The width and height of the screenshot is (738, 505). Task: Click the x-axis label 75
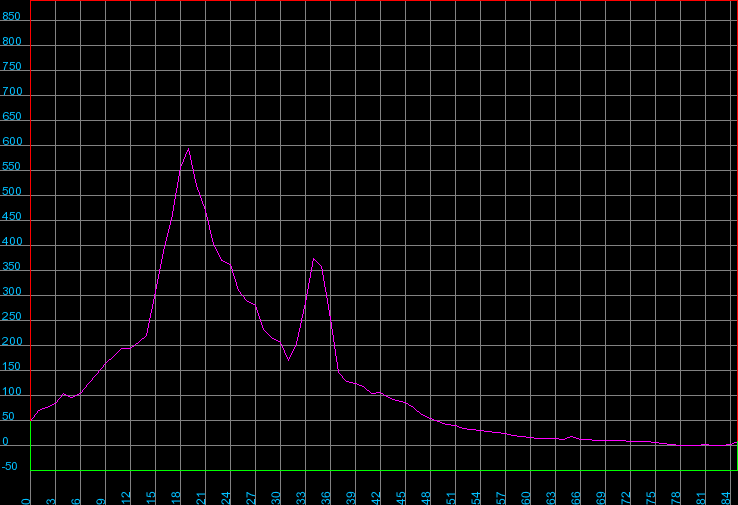click(650, 498)
